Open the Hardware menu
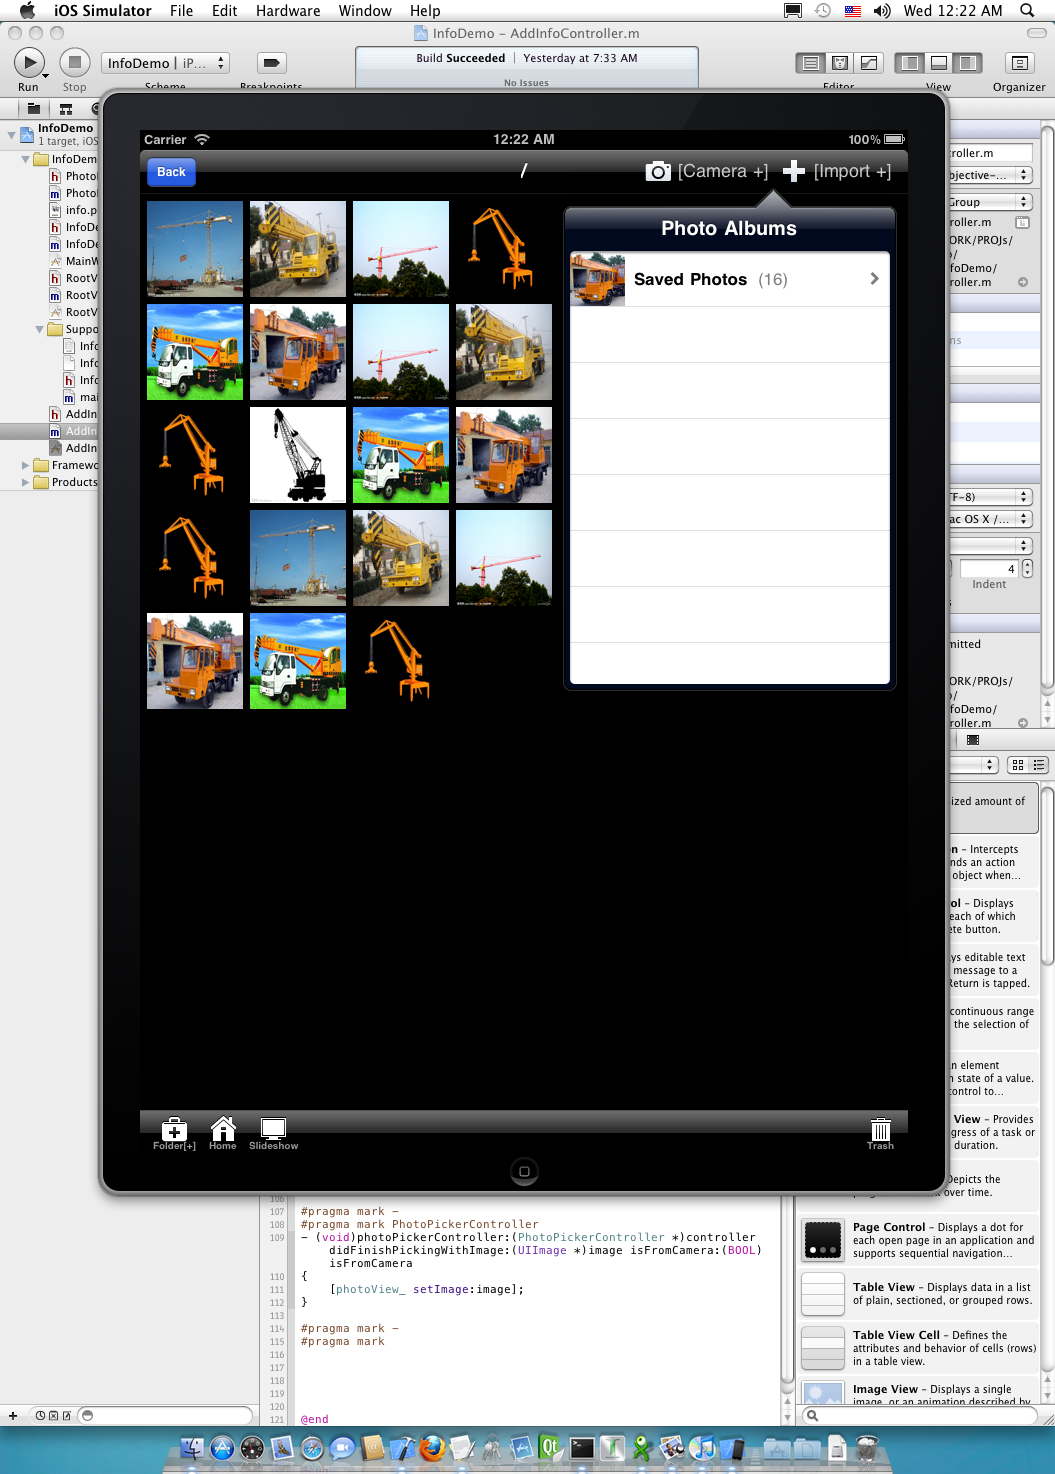 pos(288,11)
